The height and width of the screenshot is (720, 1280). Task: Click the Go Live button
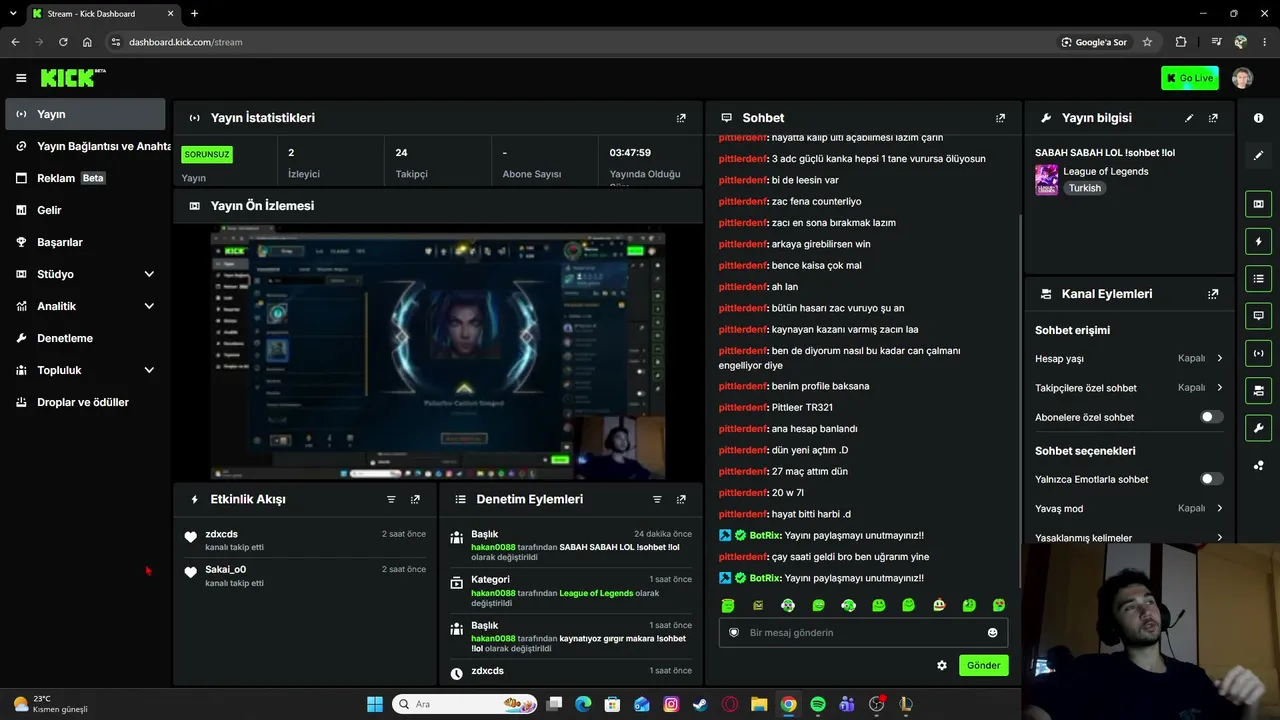(x=1189, y=78)
